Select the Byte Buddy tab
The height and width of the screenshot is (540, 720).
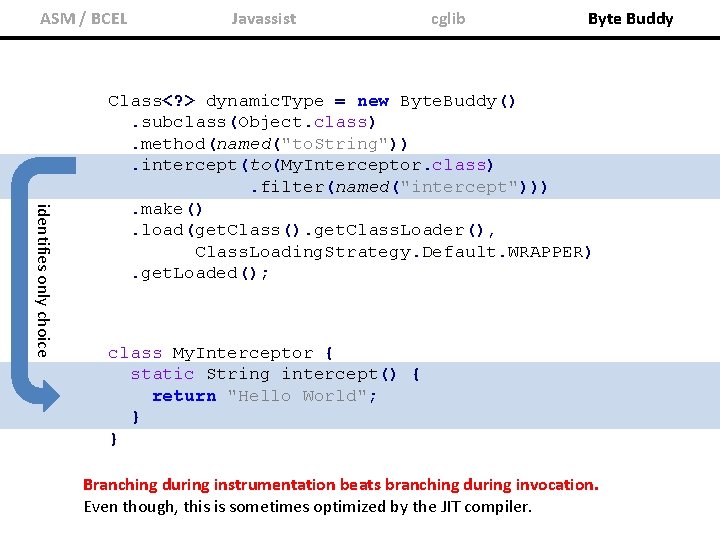(630, 19)
